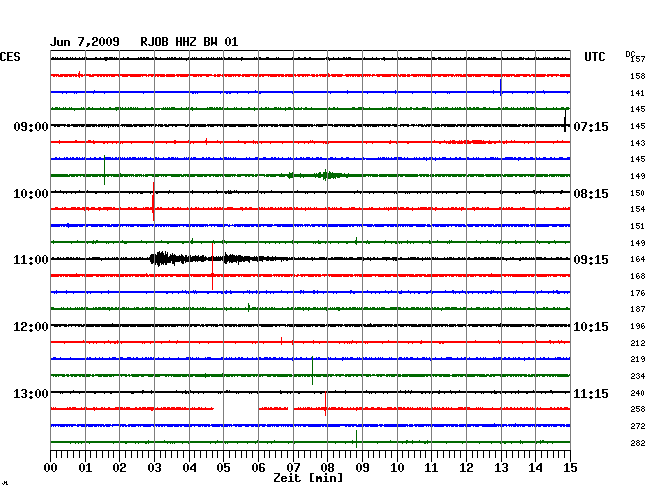650x494 pixels.
Task: Click the "05" minute tick label
Action: [223, 468]
